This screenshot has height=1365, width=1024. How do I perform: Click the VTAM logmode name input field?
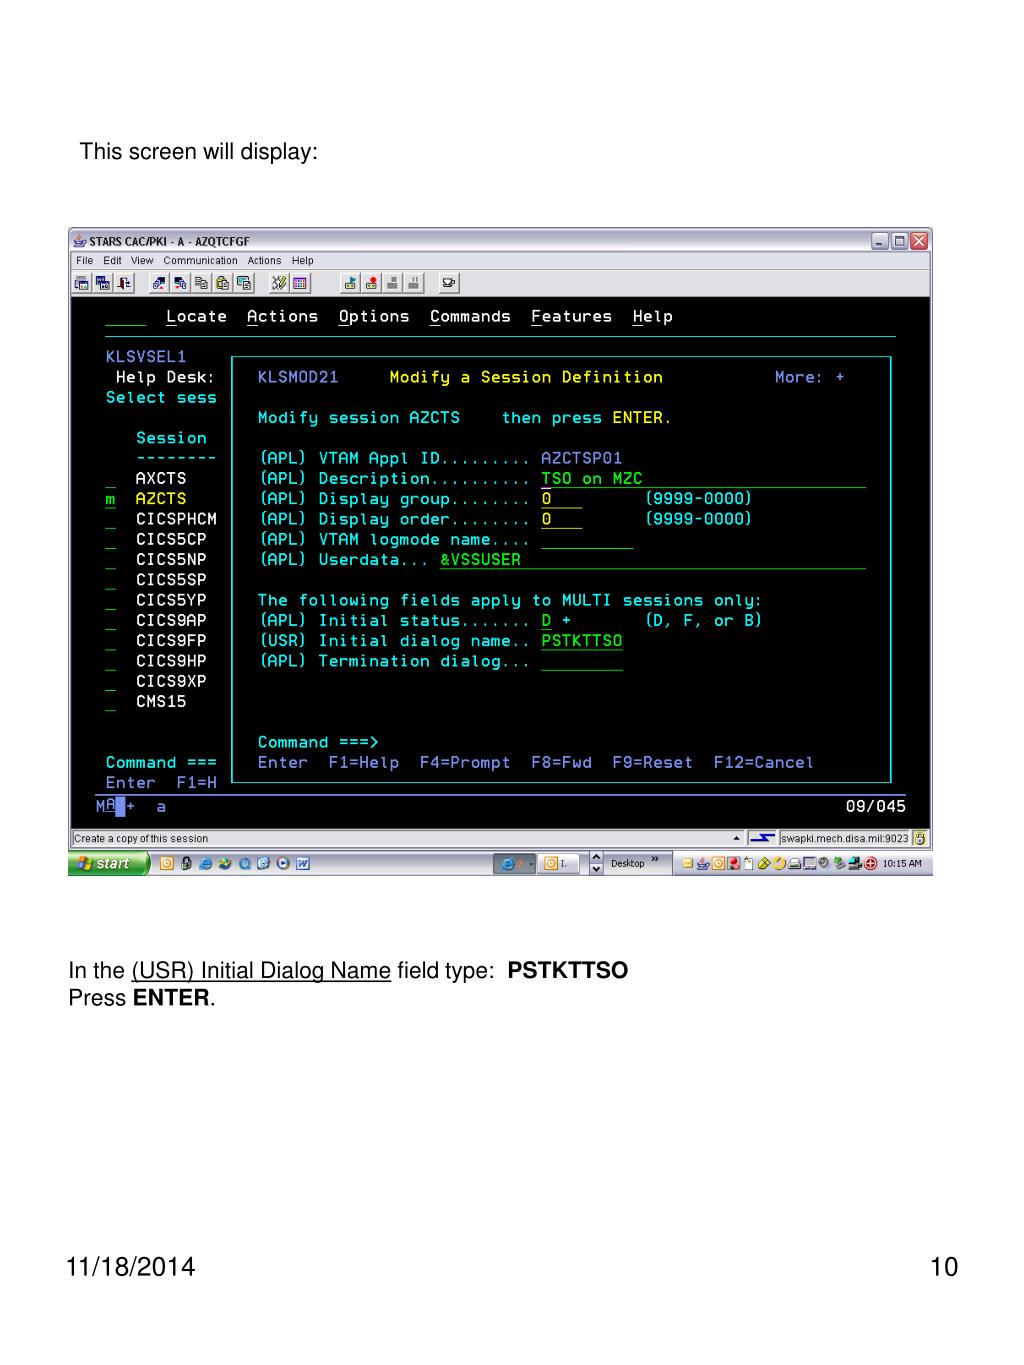click(586, 540)
